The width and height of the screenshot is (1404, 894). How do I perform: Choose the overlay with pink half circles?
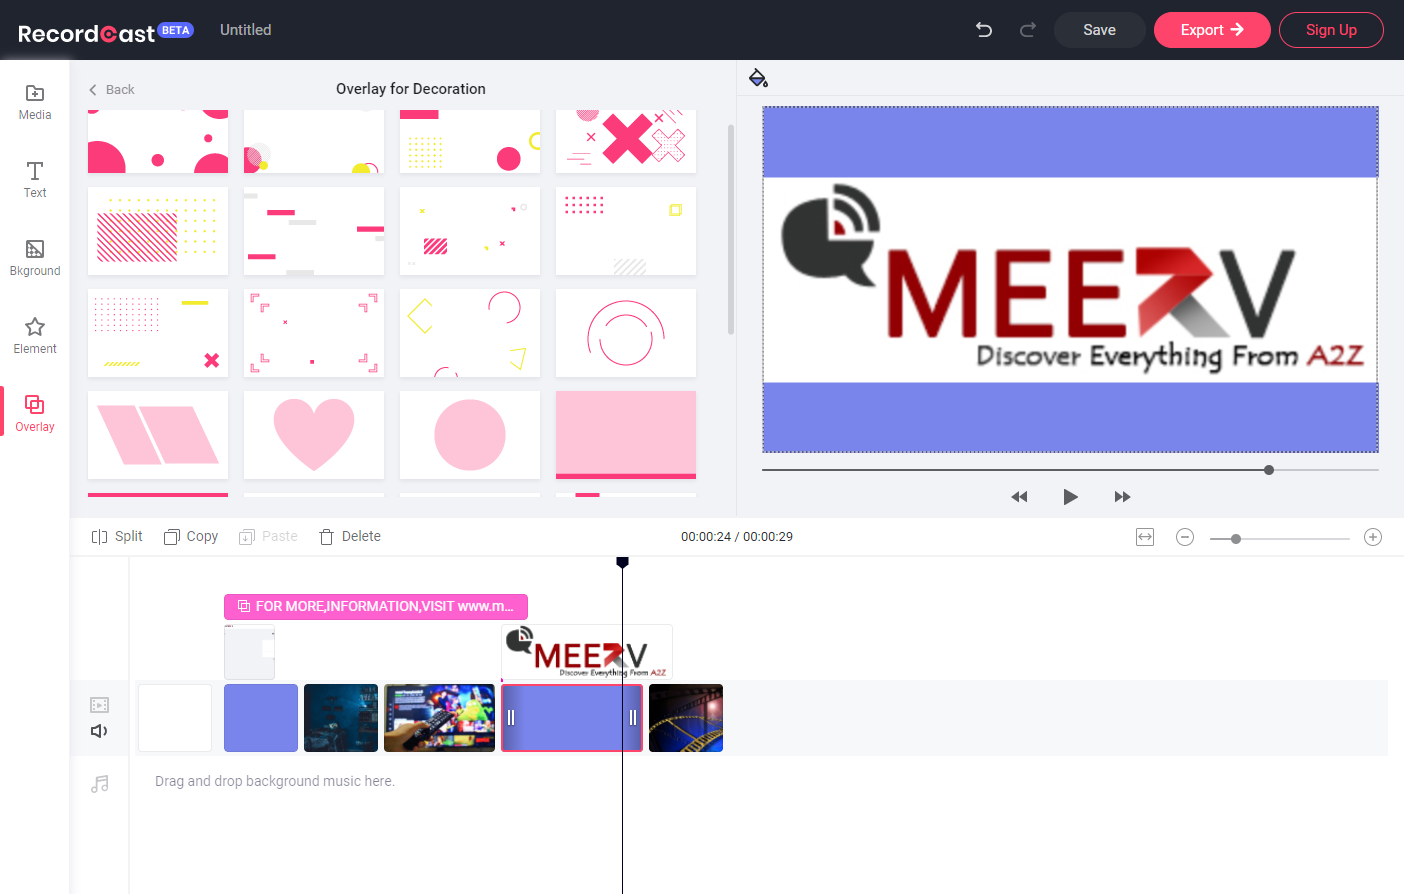158,141
